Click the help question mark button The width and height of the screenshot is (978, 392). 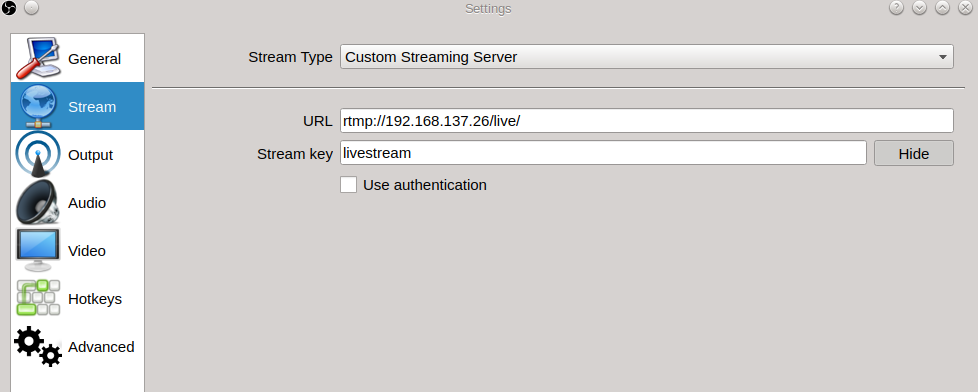coord(896,8)
